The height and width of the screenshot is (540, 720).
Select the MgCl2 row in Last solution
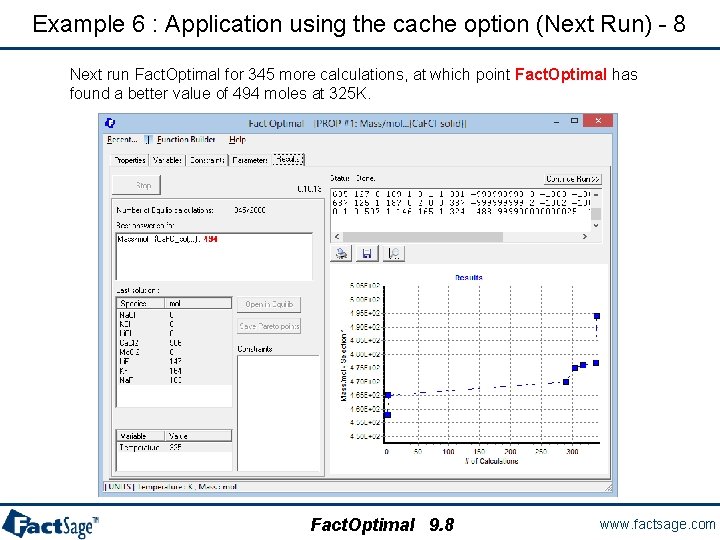(x=174, y=352)
